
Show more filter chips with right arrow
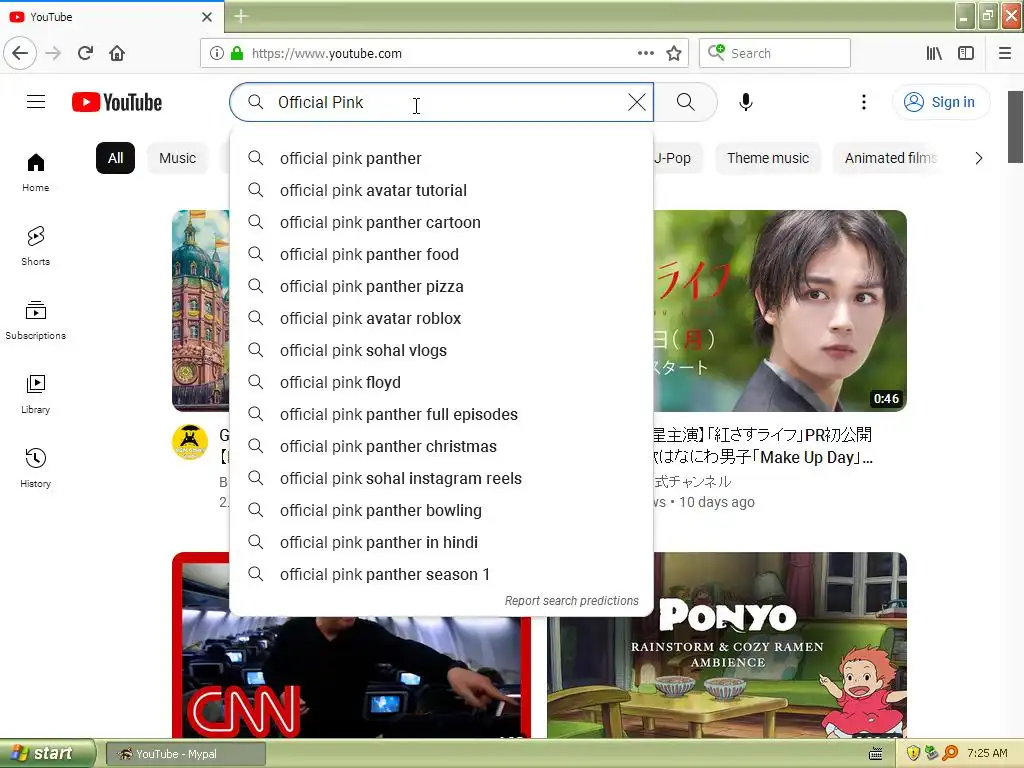coord(978,158)
